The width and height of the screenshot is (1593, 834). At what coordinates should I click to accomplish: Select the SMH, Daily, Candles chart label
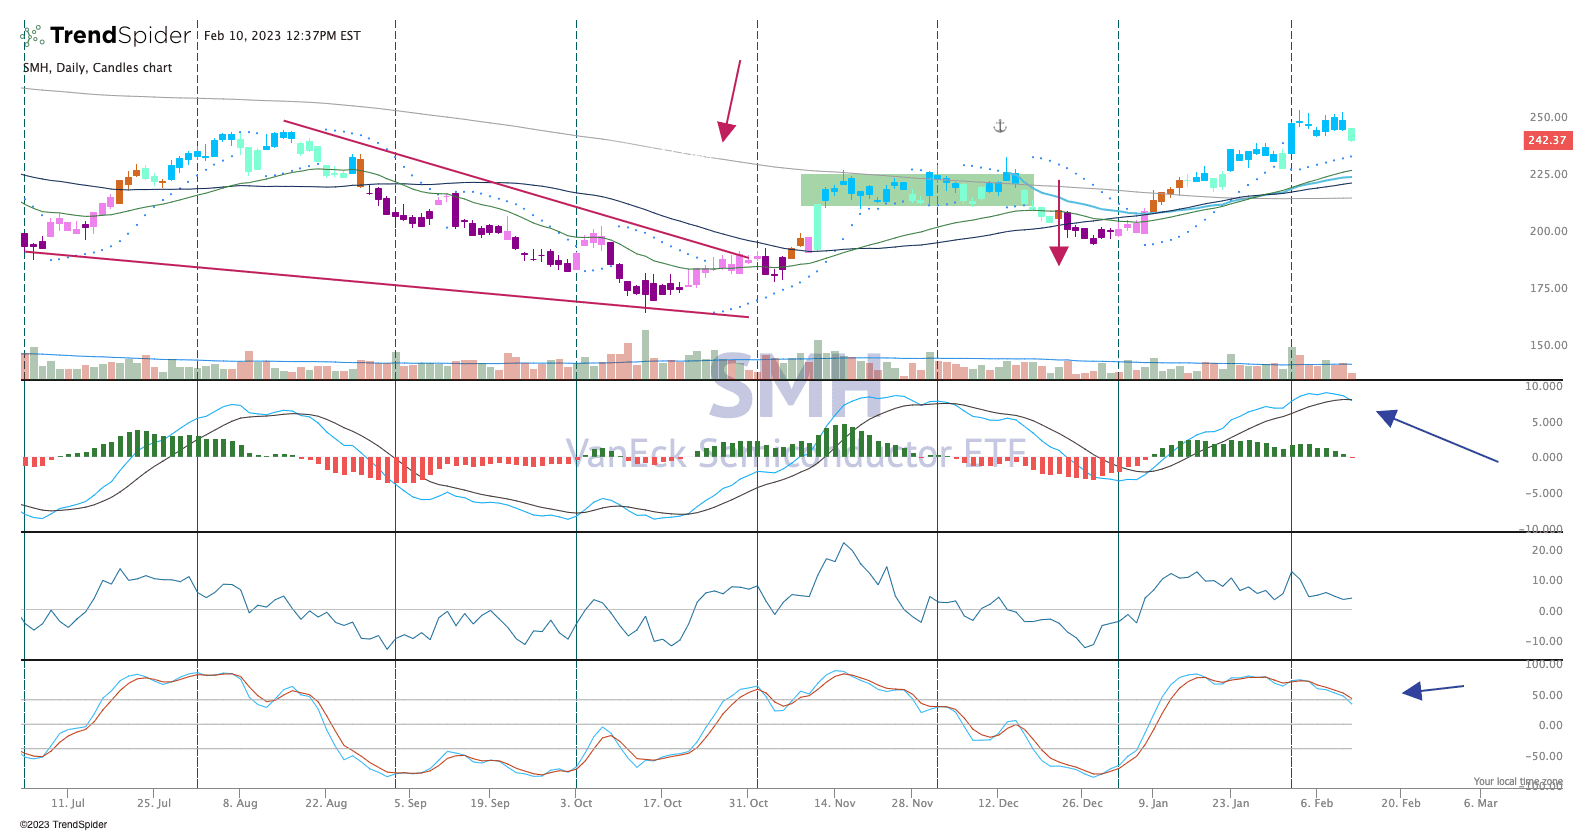pyautogui.click(x=98, y=68)
